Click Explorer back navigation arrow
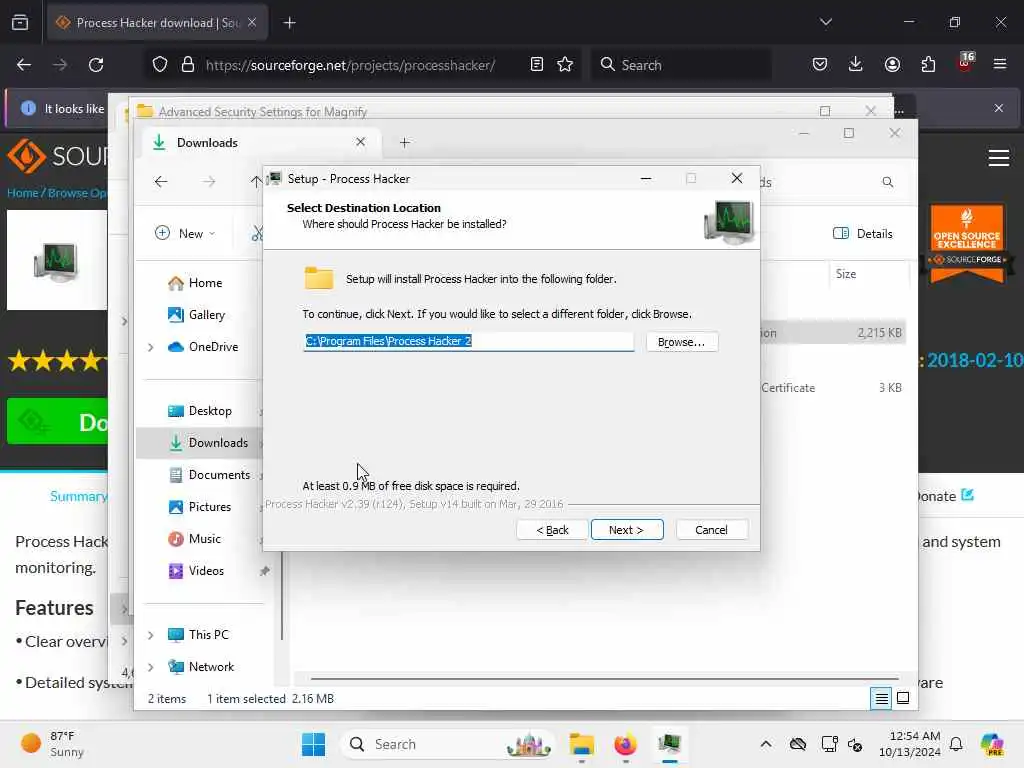Screen dimensions: 1024x768 161,182
